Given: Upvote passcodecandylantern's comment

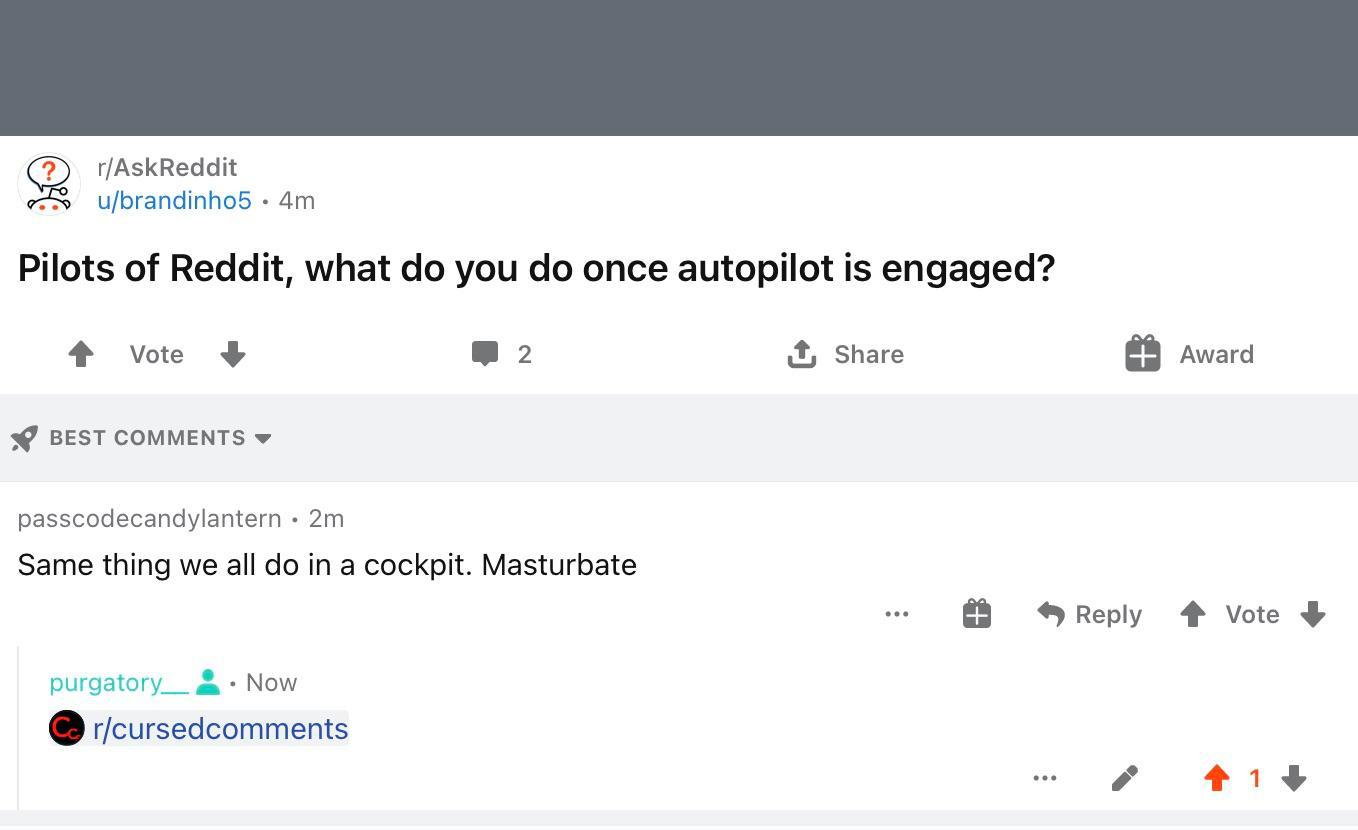Looking at the screenshot, I should tap(1192, 614).
